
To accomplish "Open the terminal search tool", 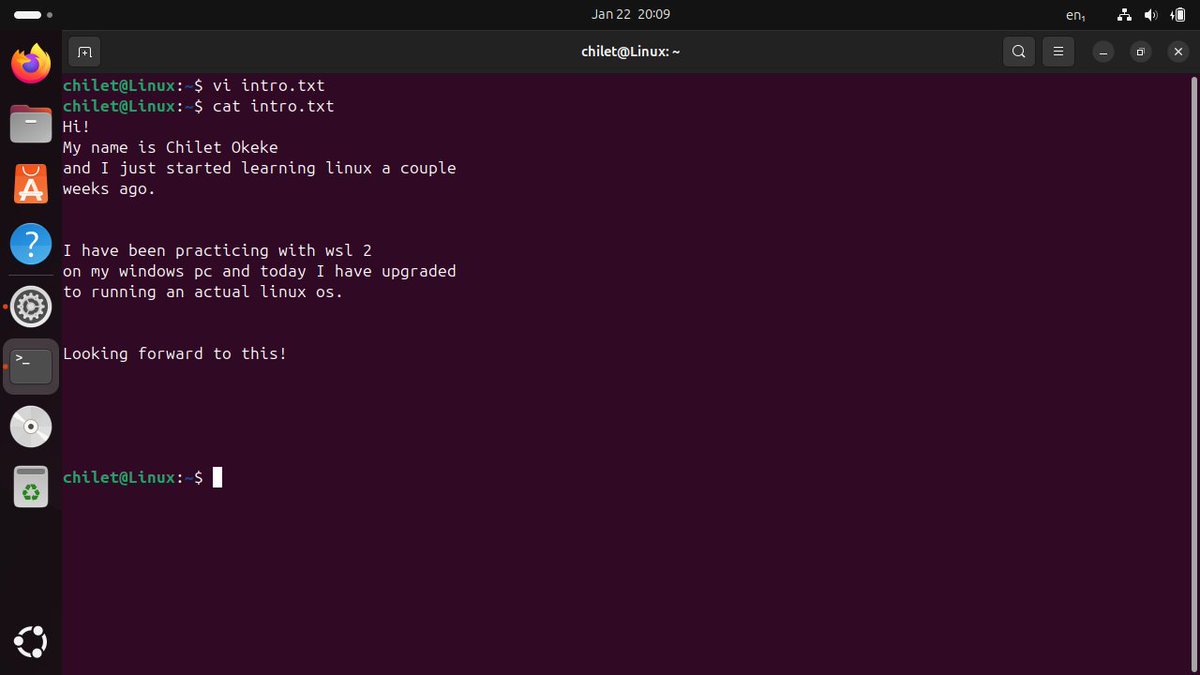I will [1019, 51].
